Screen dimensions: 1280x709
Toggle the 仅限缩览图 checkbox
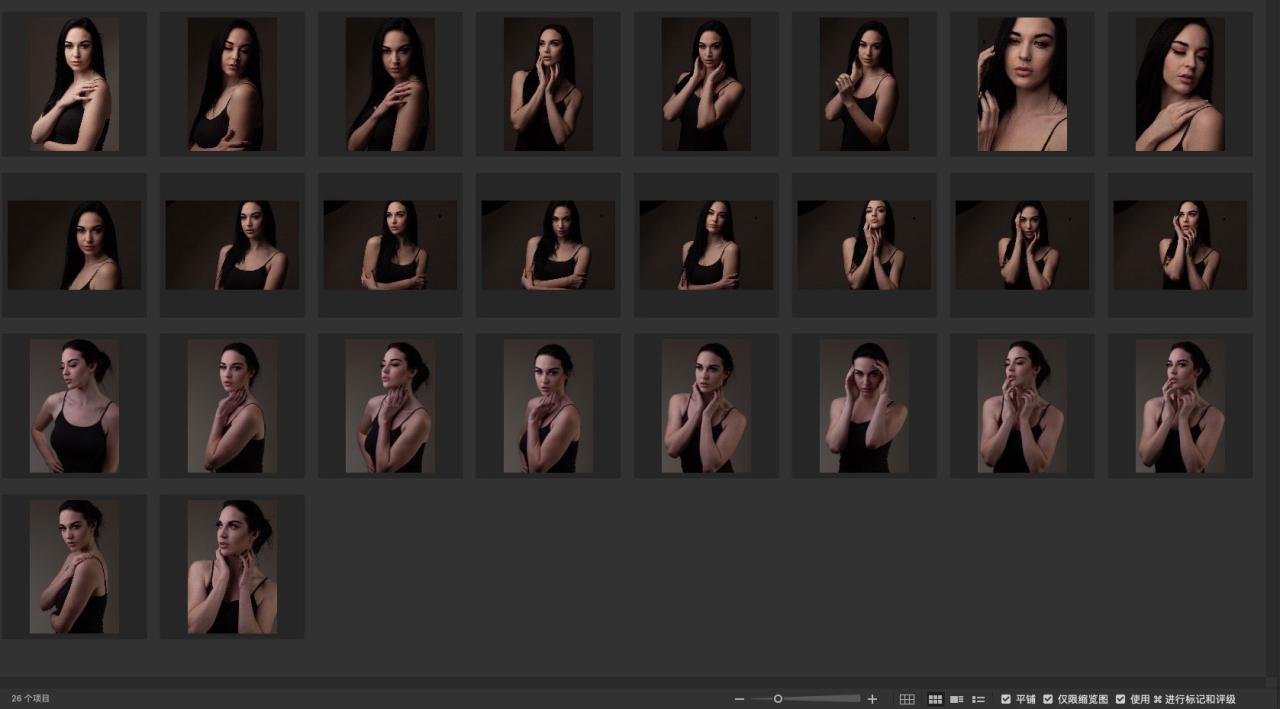tap(1048, 699)
